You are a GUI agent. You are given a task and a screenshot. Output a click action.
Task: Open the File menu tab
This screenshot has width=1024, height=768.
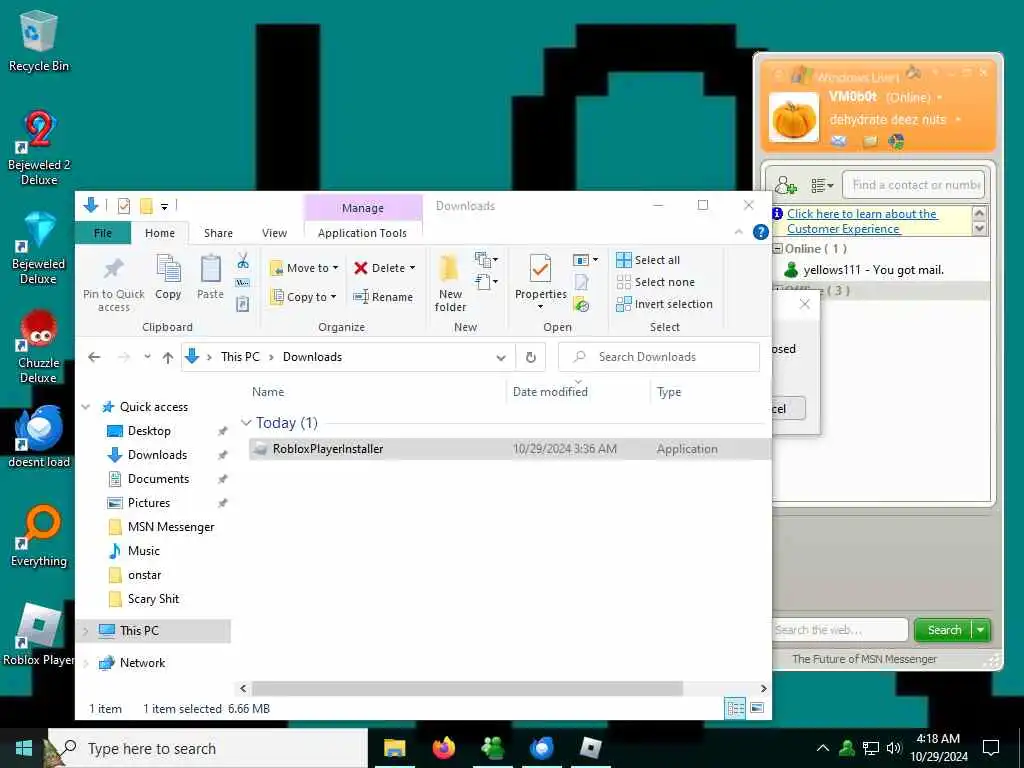(x=103, y=233)
